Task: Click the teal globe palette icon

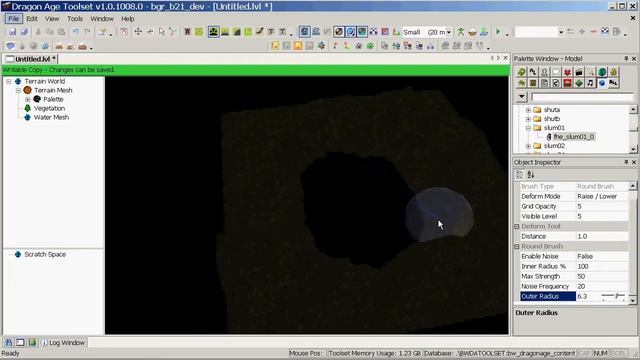Action: [602, 72]
